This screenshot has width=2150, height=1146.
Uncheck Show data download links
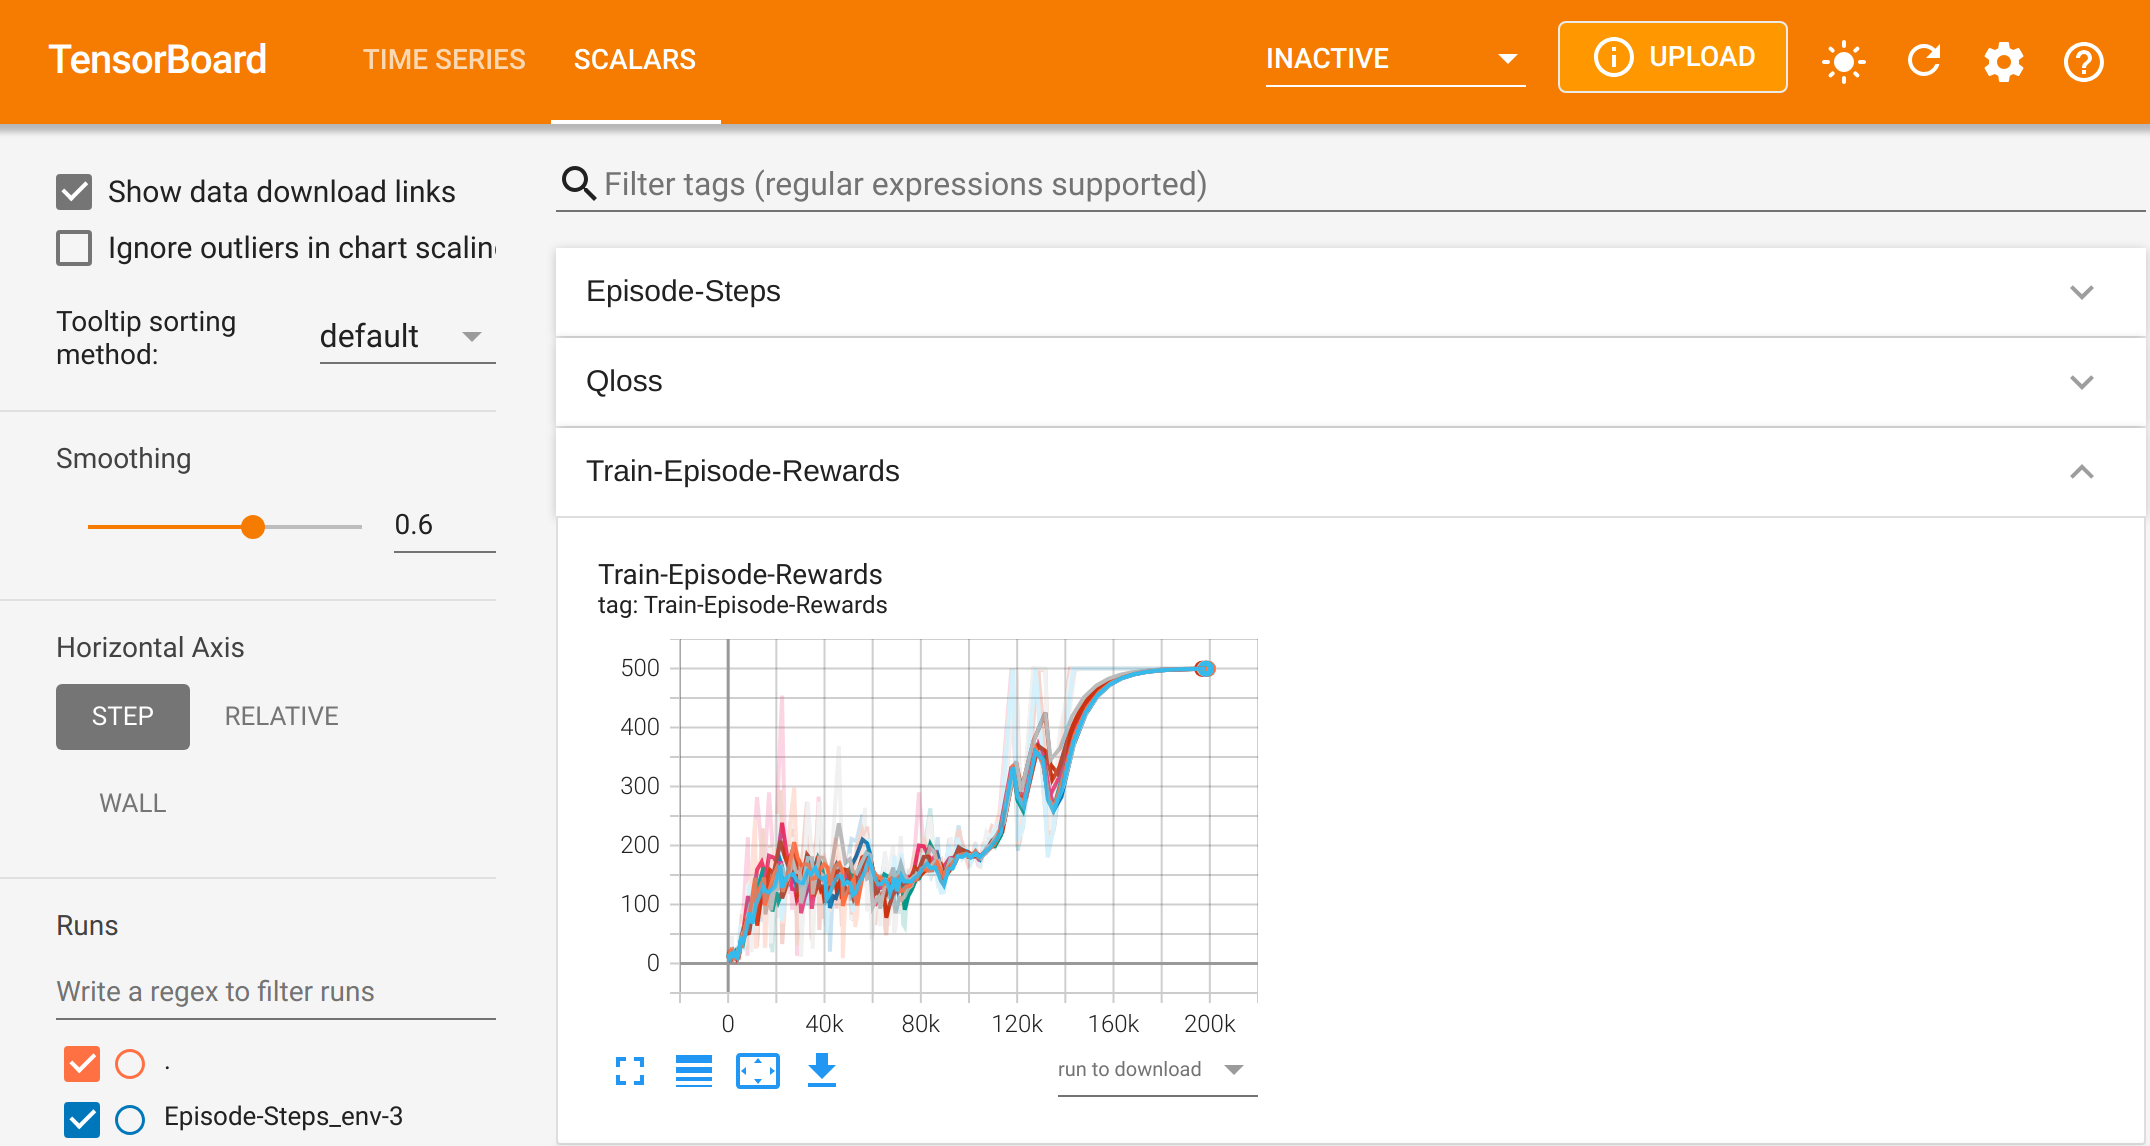pyautogui.click(x=75, y=192)
